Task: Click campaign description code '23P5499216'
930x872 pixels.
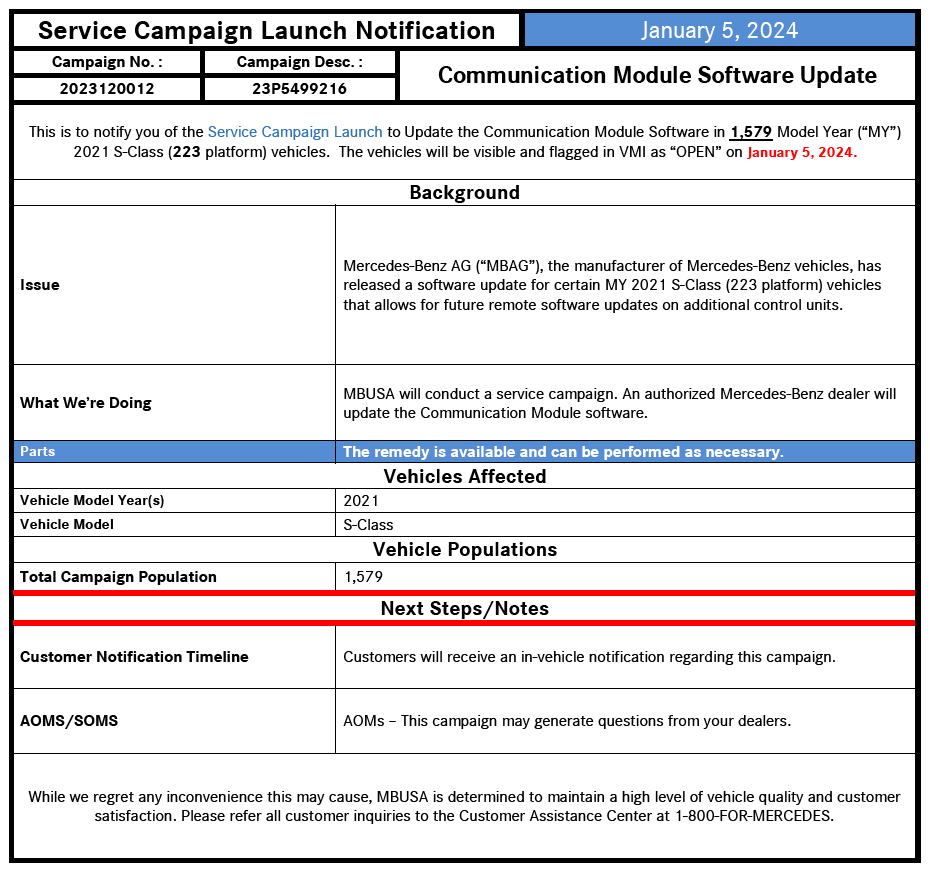Action: [300, 88]
